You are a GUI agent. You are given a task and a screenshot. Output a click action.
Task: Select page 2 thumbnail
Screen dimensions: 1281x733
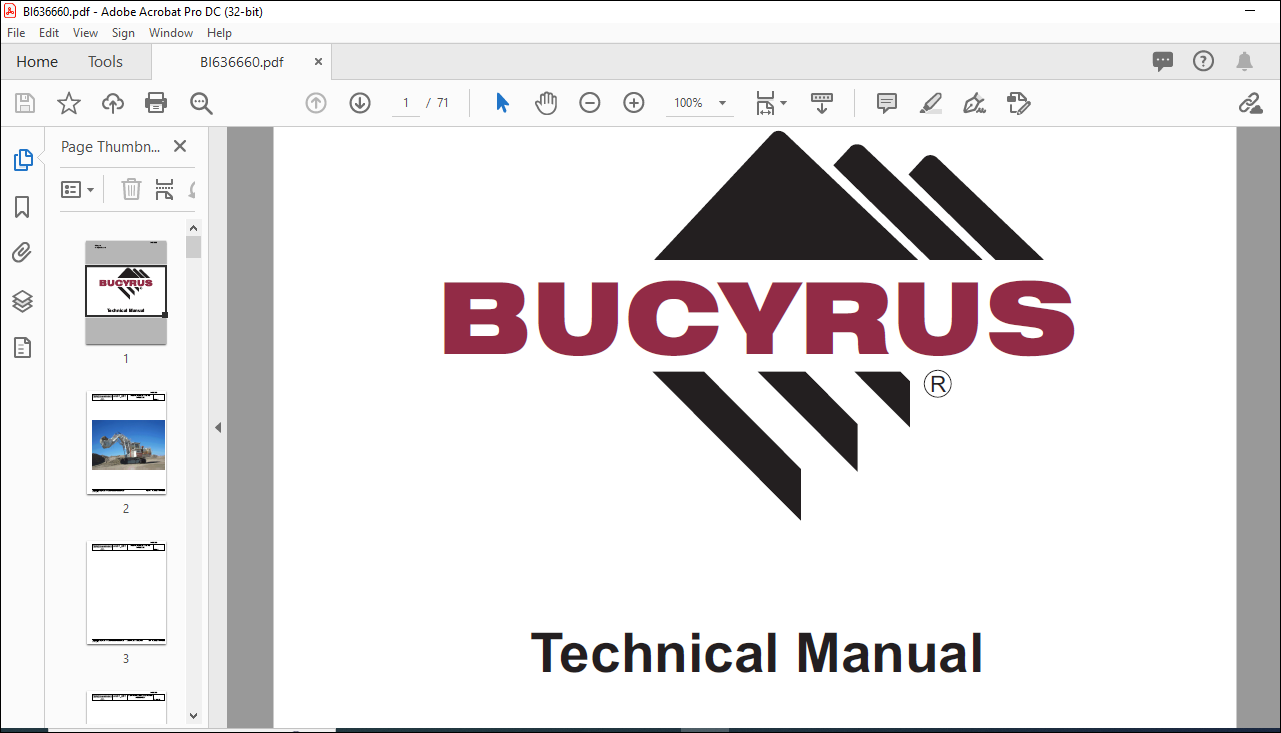pos(126,443)
